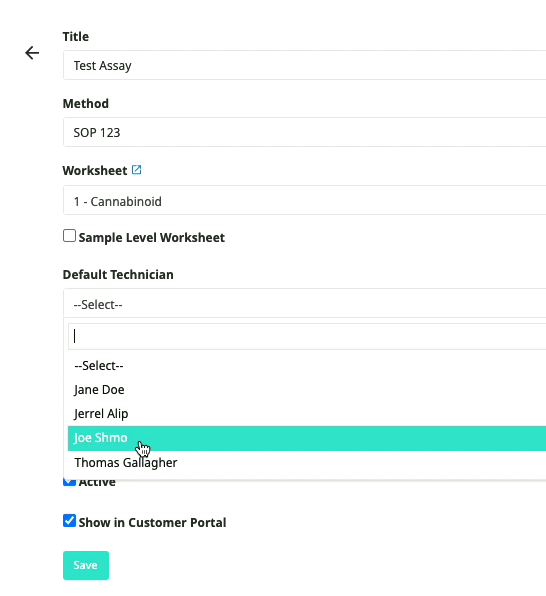Click the Default Technician label
Viewport: 546px width, 596px height.
pyautogui.click(x=118, y=274)
